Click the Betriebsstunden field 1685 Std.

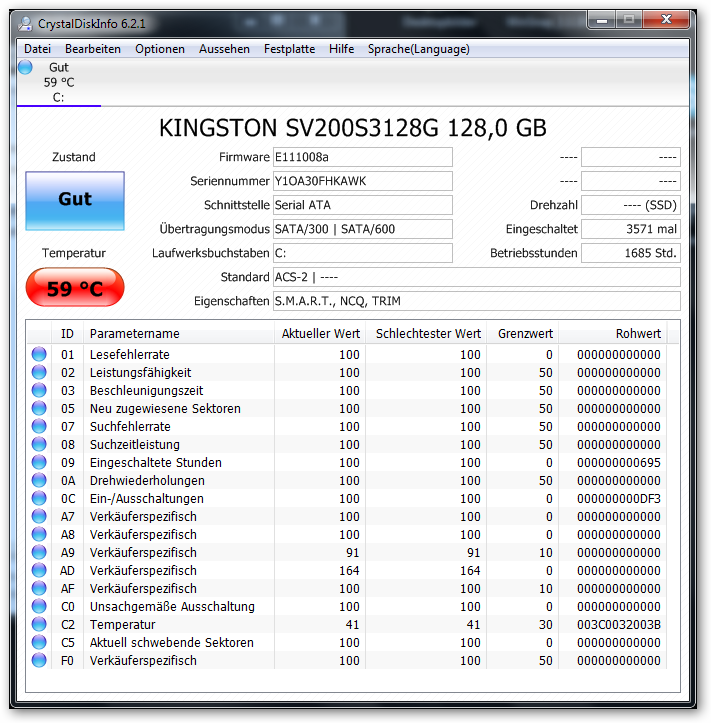tap(631, 253)
